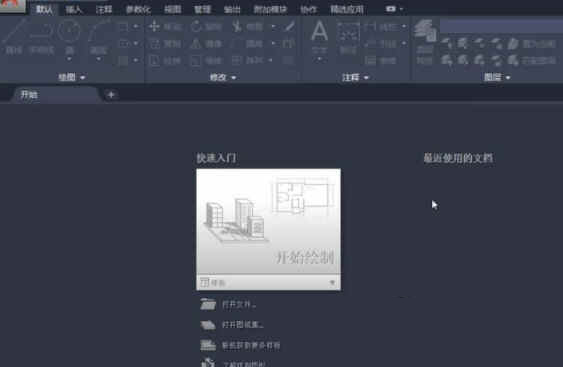This screenshot has width=563, height=367.
Task: Open the Trim tool dropdown arrow
Action: coord(274,26)
